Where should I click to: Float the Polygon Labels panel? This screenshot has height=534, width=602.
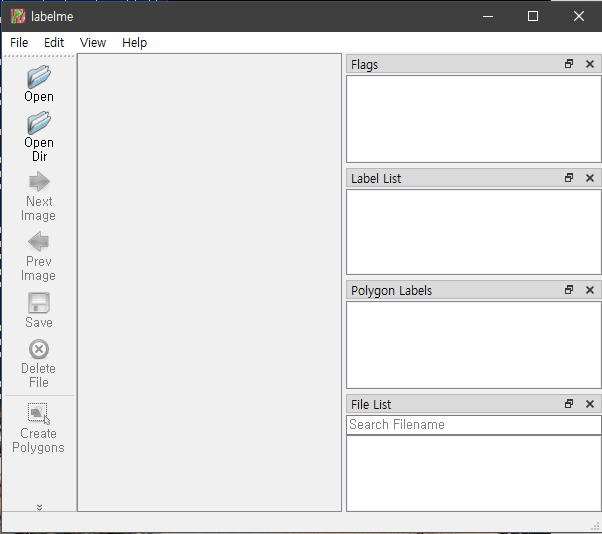(x=569, y=290)
